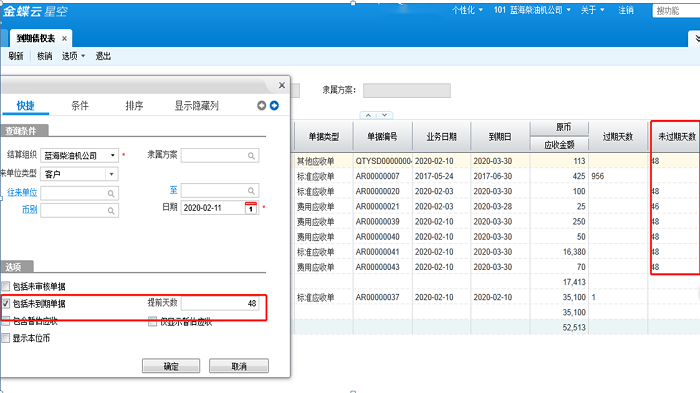Sort by 单据编号 column header
The image size is (700, 393).
click(x=383, y=136)
